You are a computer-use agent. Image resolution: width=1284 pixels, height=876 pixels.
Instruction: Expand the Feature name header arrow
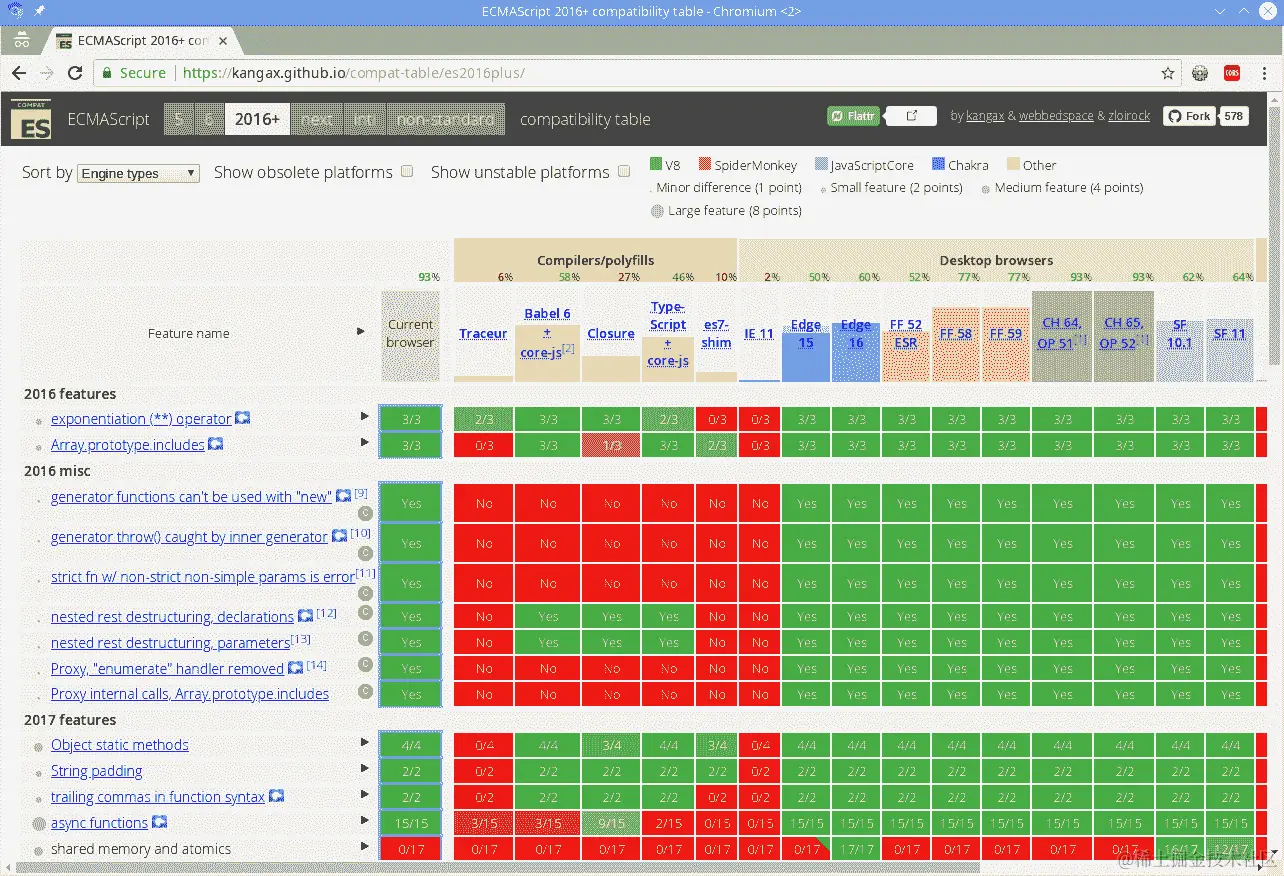pos(361,331)
